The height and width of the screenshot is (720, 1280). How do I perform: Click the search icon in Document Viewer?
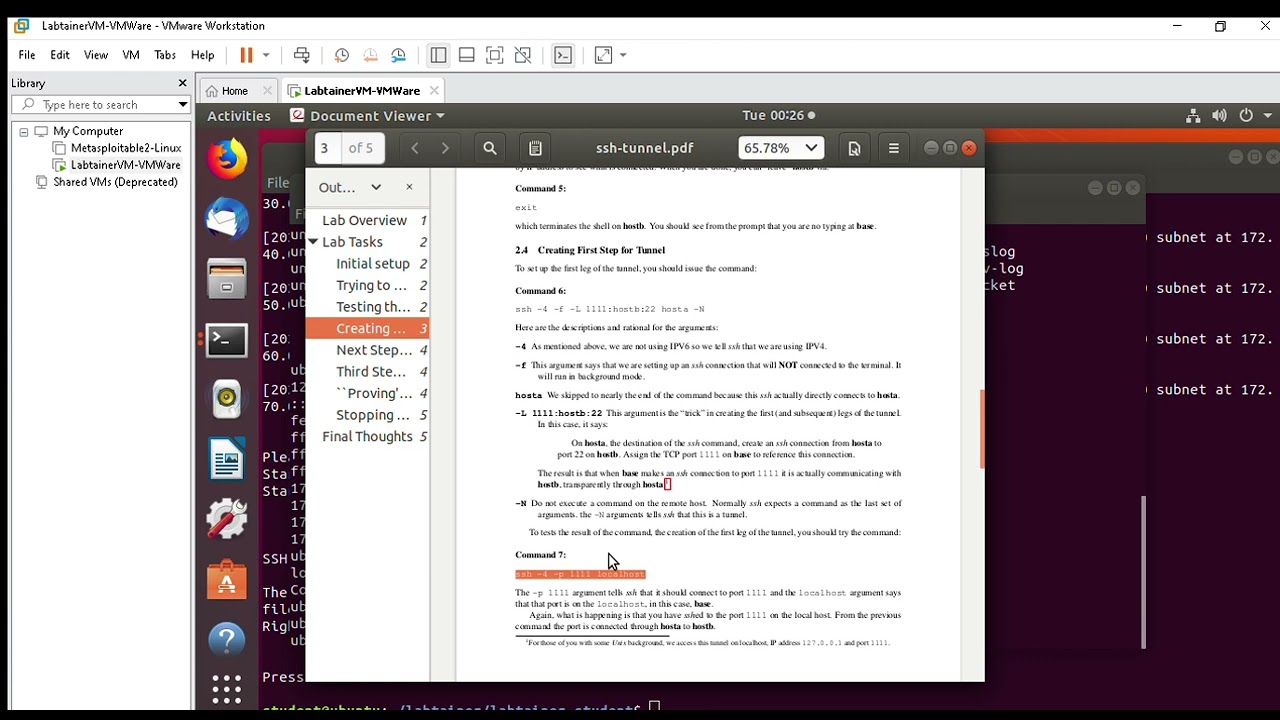490,148
